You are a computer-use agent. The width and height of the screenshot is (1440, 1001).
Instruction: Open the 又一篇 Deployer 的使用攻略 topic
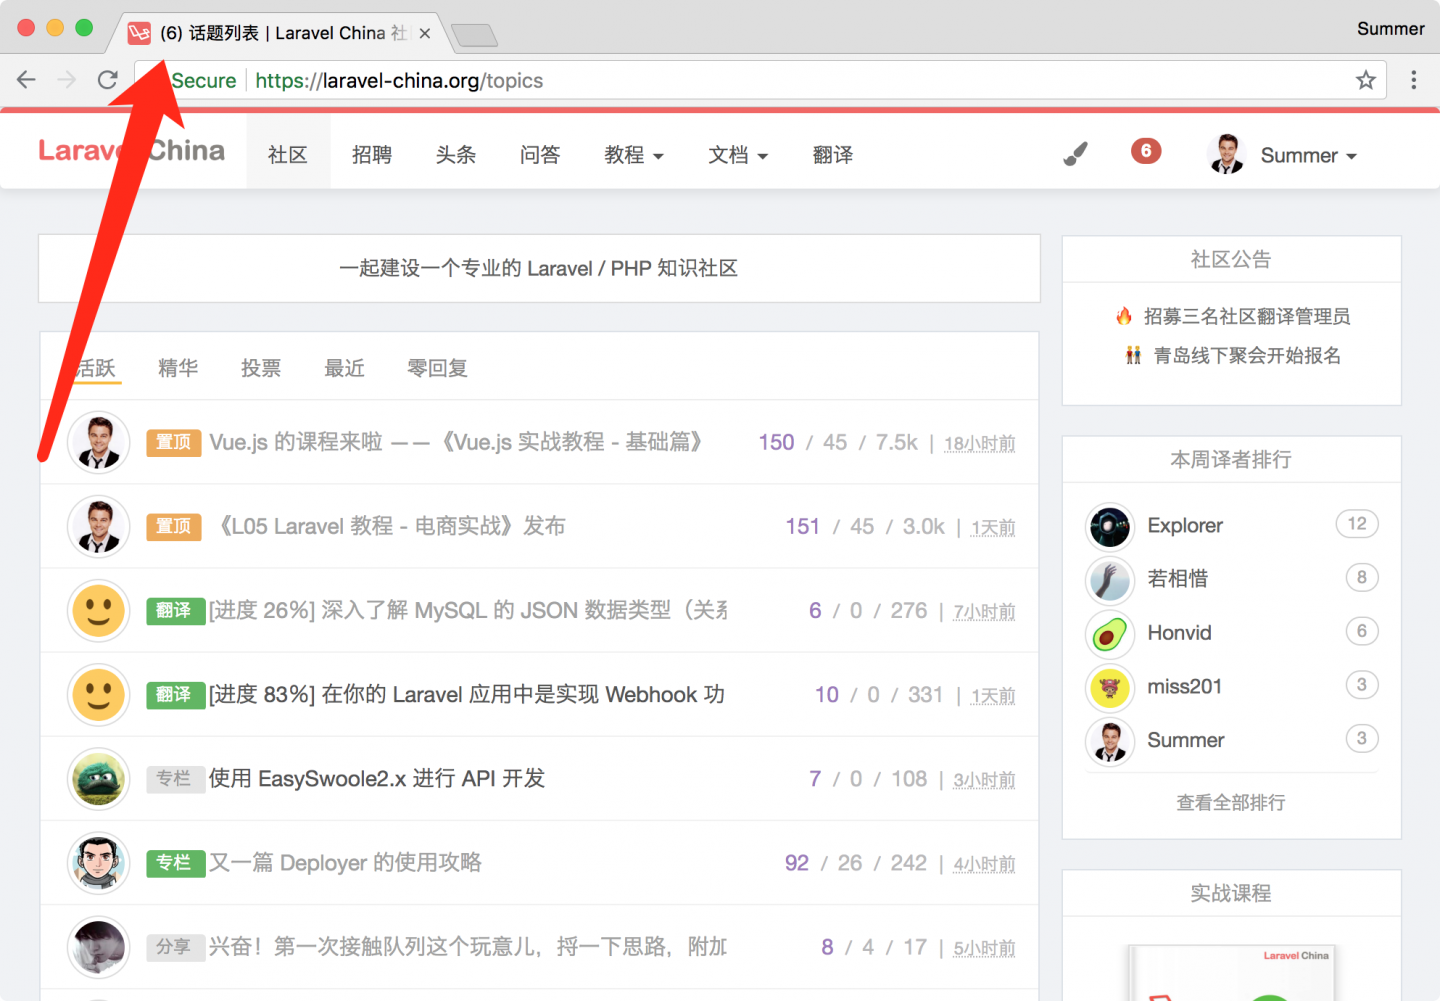click(x=345, y=862)
